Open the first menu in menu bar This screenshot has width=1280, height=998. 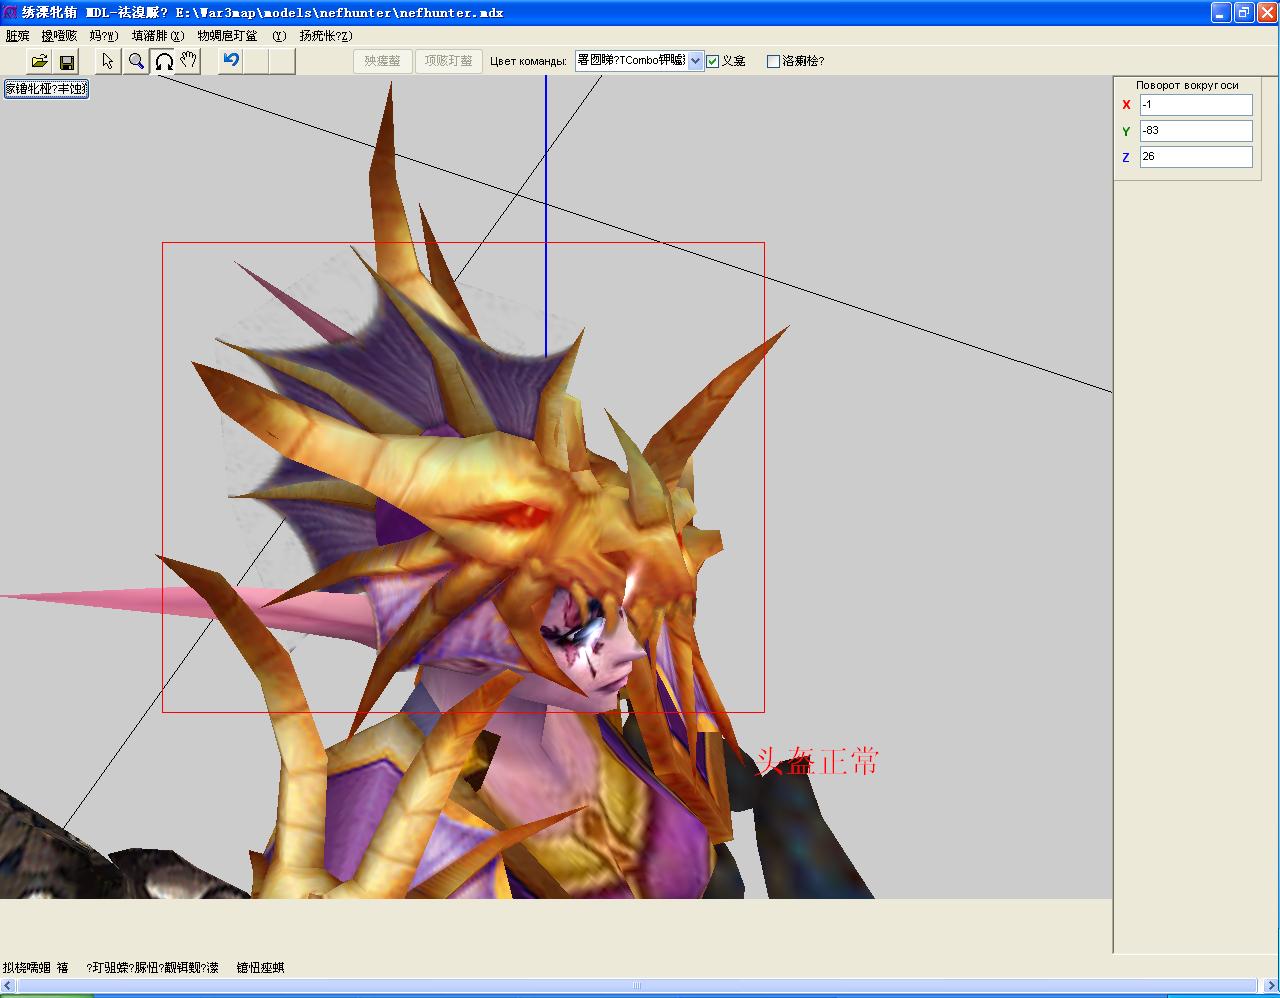click(x=17, y=36)
